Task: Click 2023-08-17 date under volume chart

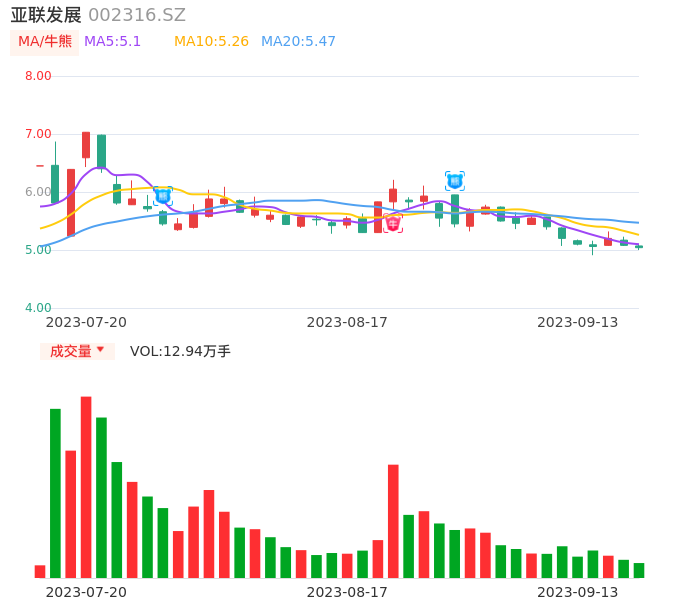Action: (x=347, y=592)
